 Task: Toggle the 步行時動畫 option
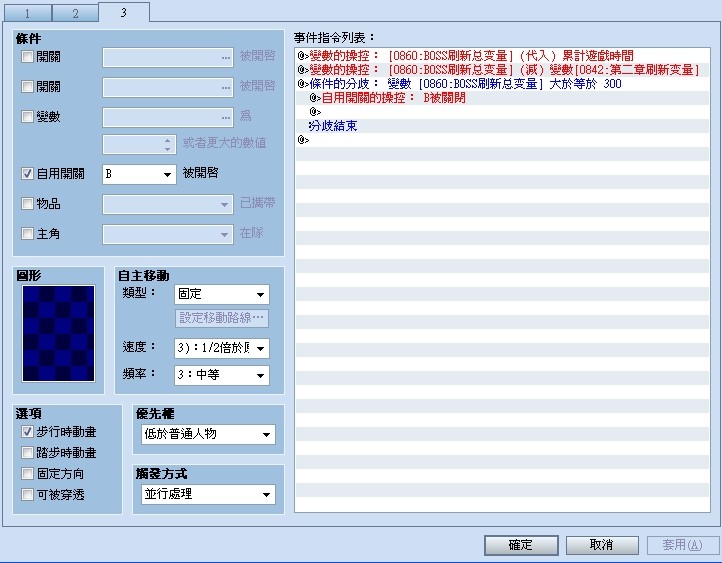[x=27, y=432]
